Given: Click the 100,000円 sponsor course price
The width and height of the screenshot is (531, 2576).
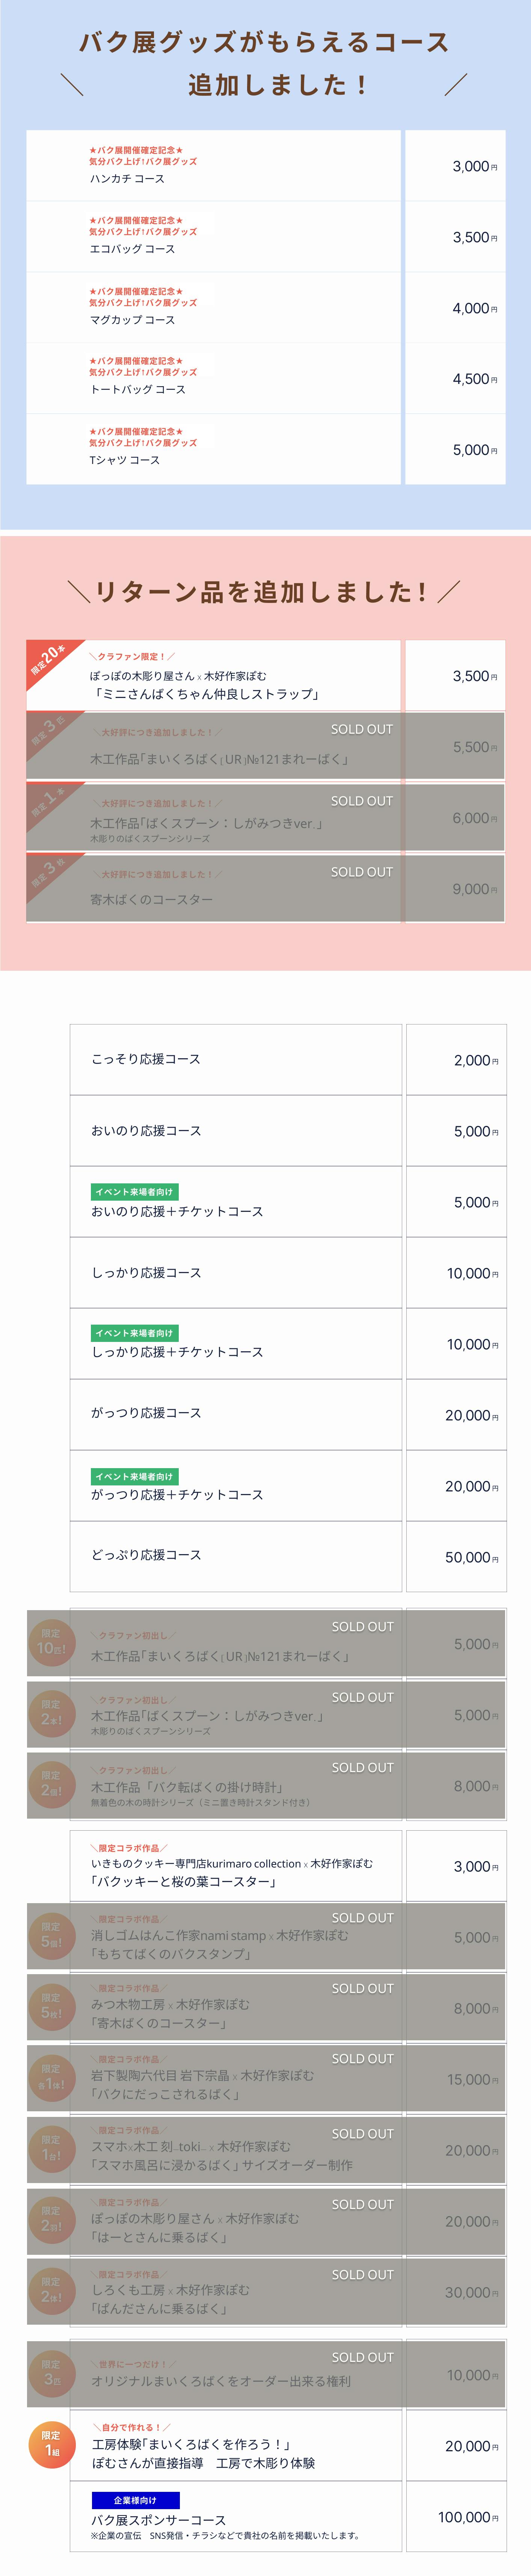Looking at the screenshot, I should (x=467, y=2518).
